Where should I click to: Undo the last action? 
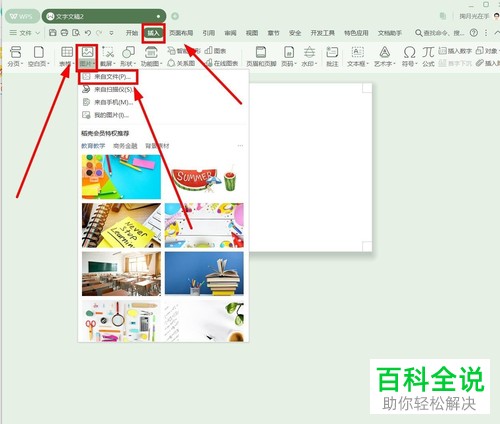tap(88, 33)
